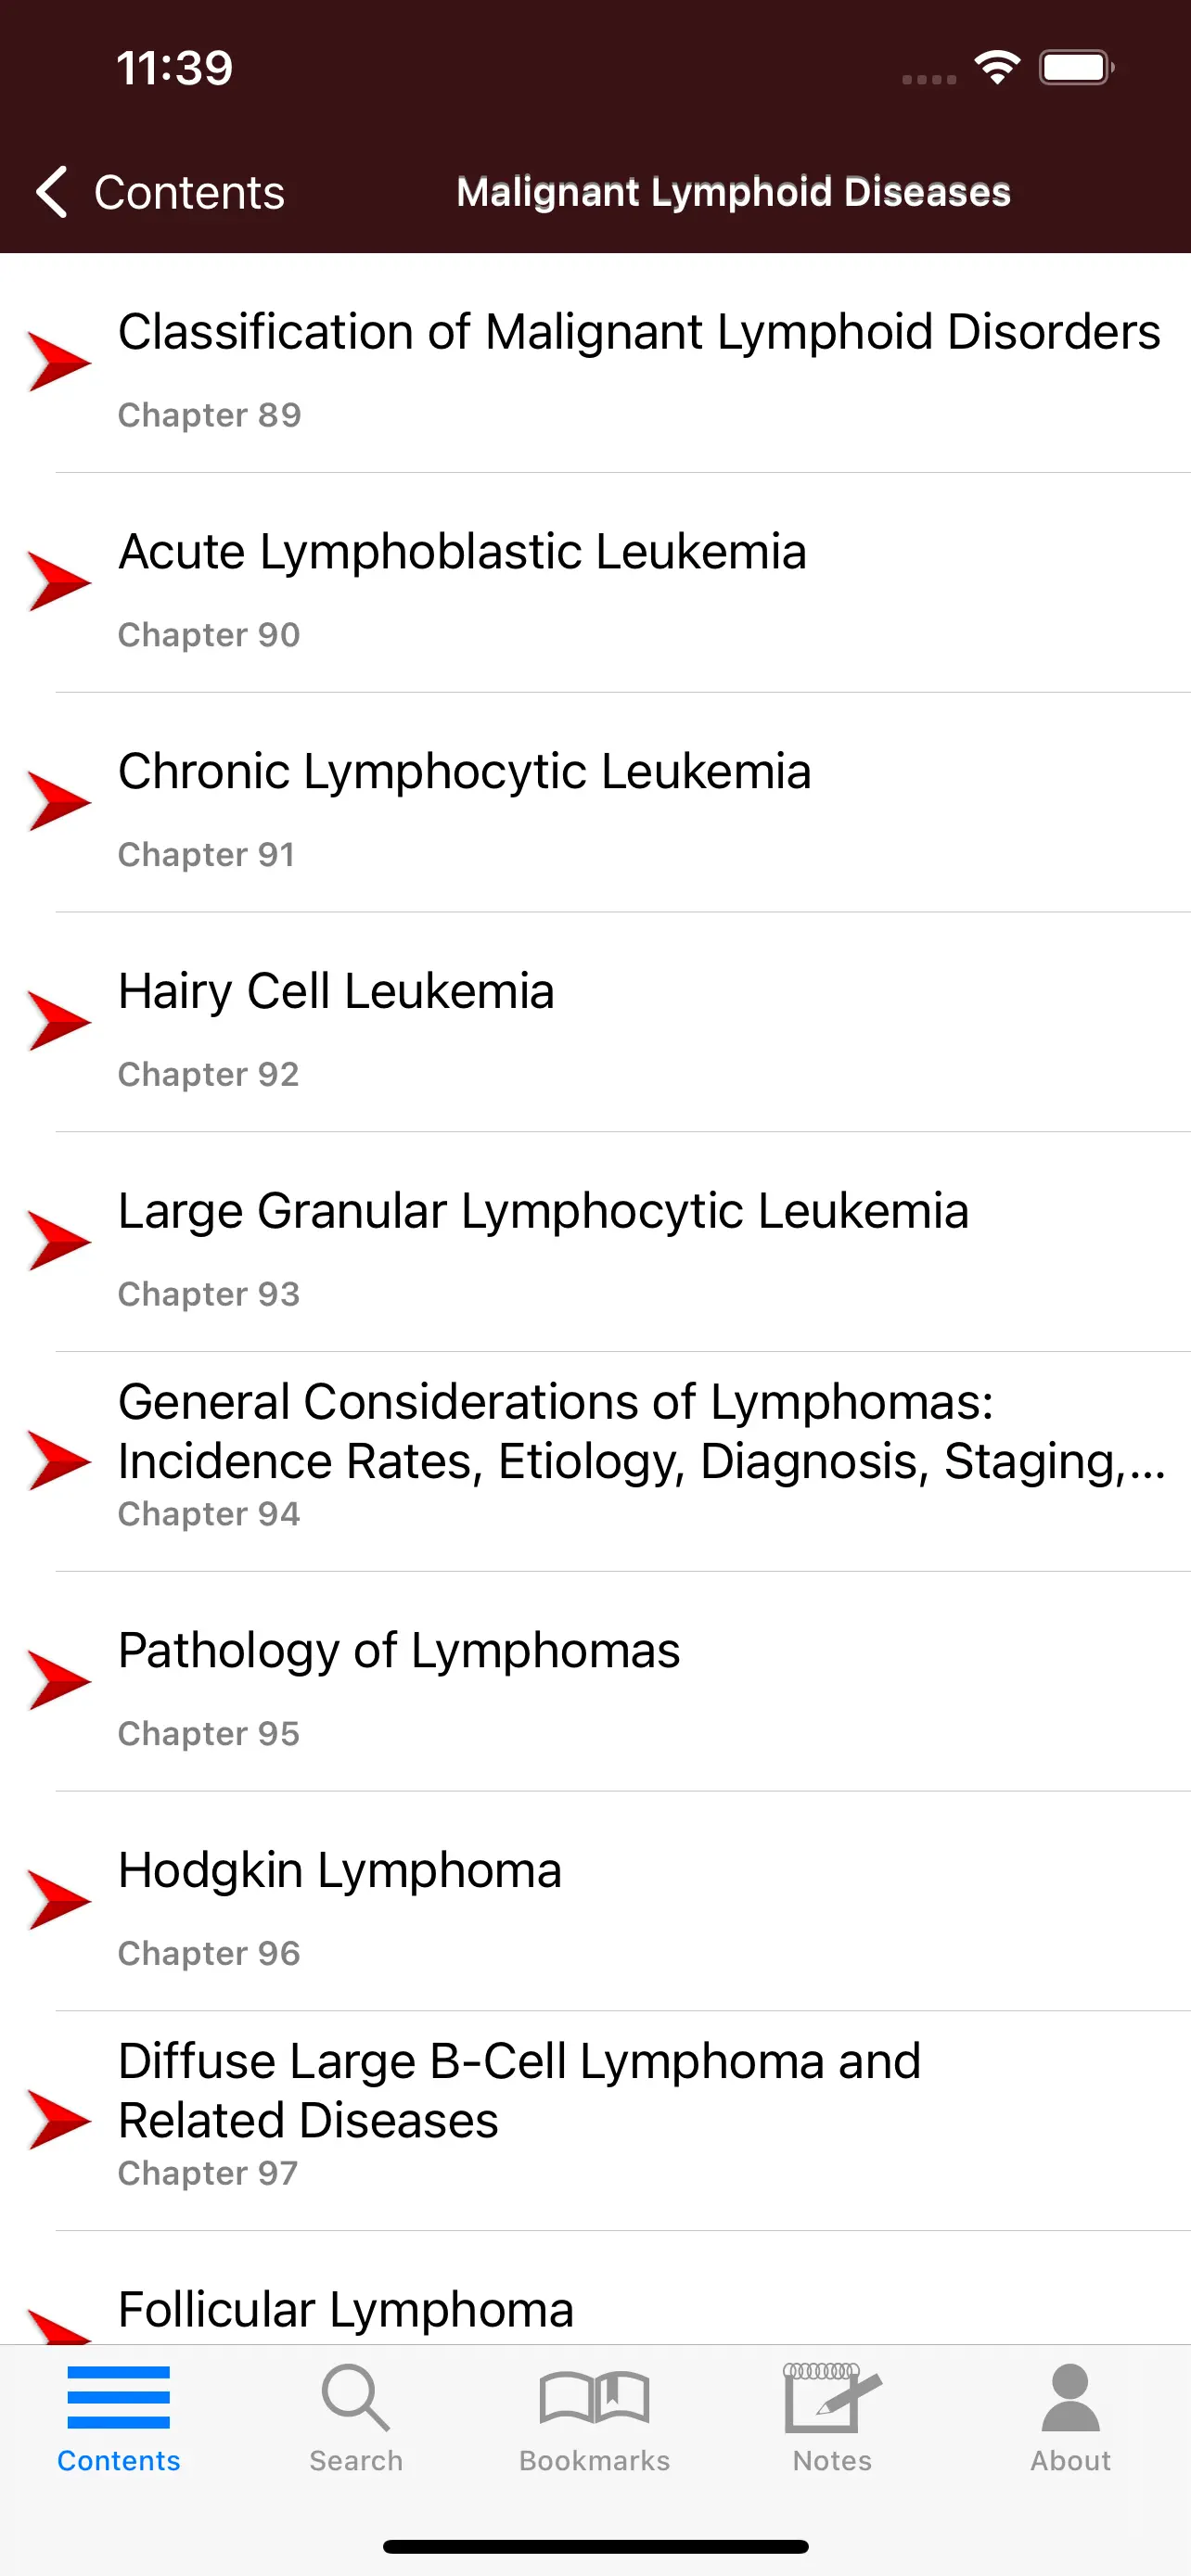
Task: Tap the back chevron icon
Action: (x=52, y=192)
